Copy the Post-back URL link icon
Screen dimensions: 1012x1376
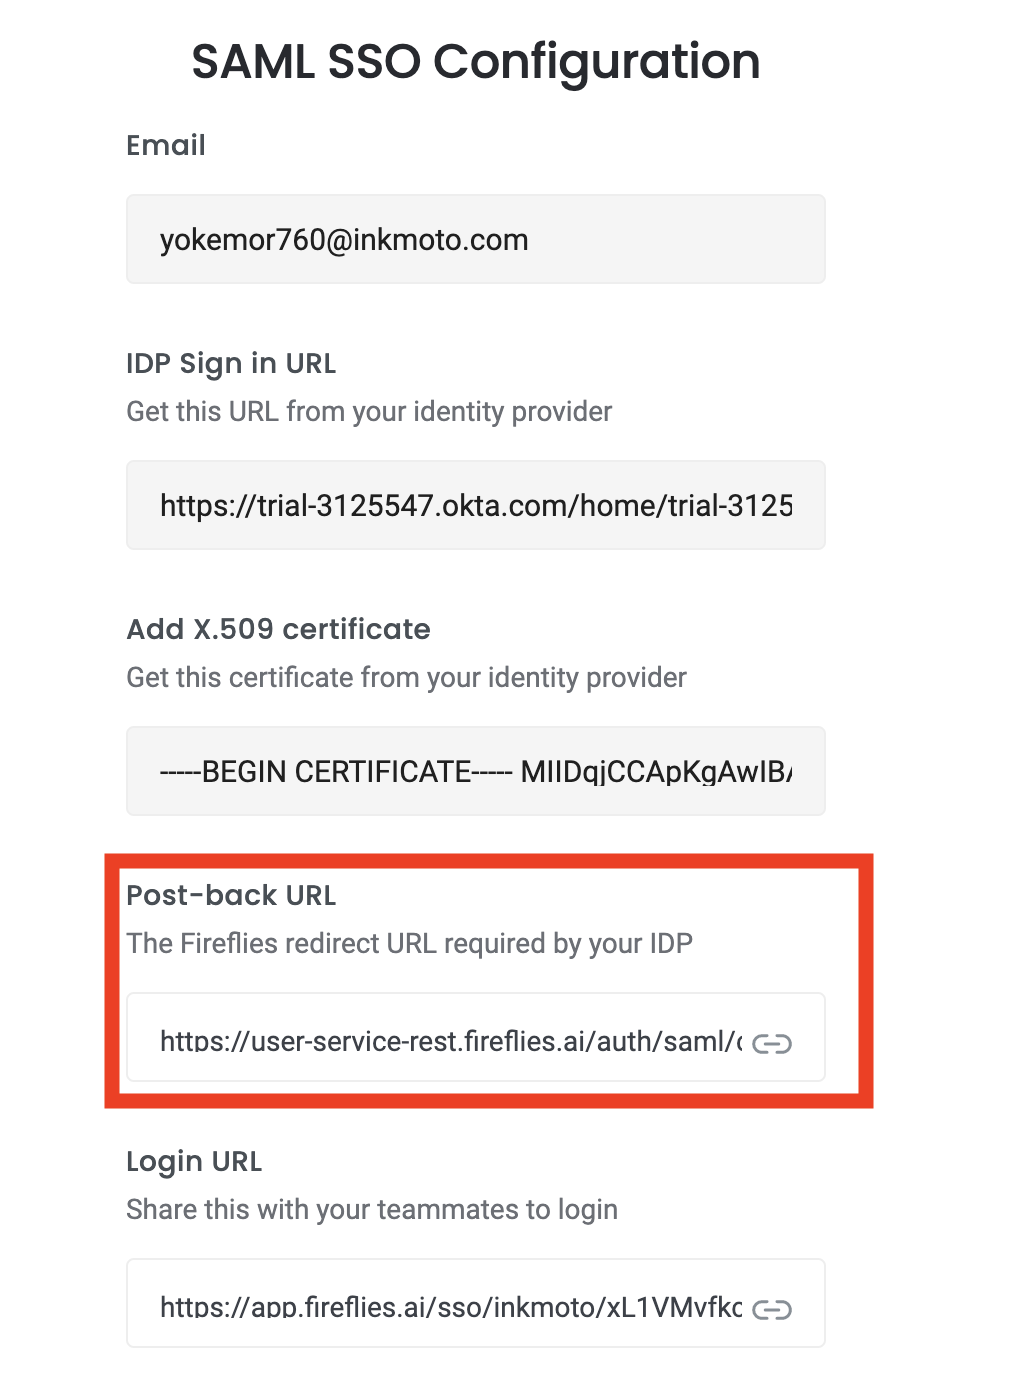[772, 1044]
